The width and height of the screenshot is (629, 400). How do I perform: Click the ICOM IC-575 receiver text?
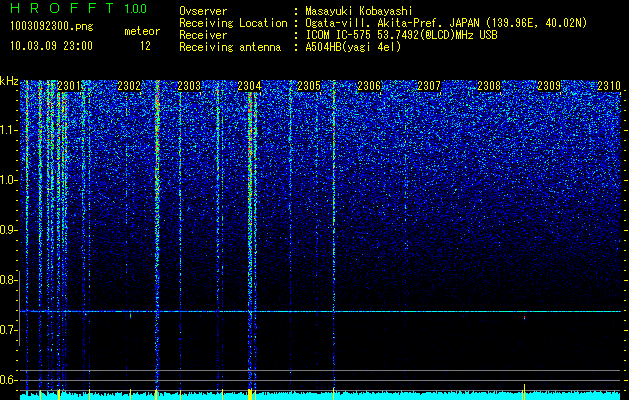[401, 35]
